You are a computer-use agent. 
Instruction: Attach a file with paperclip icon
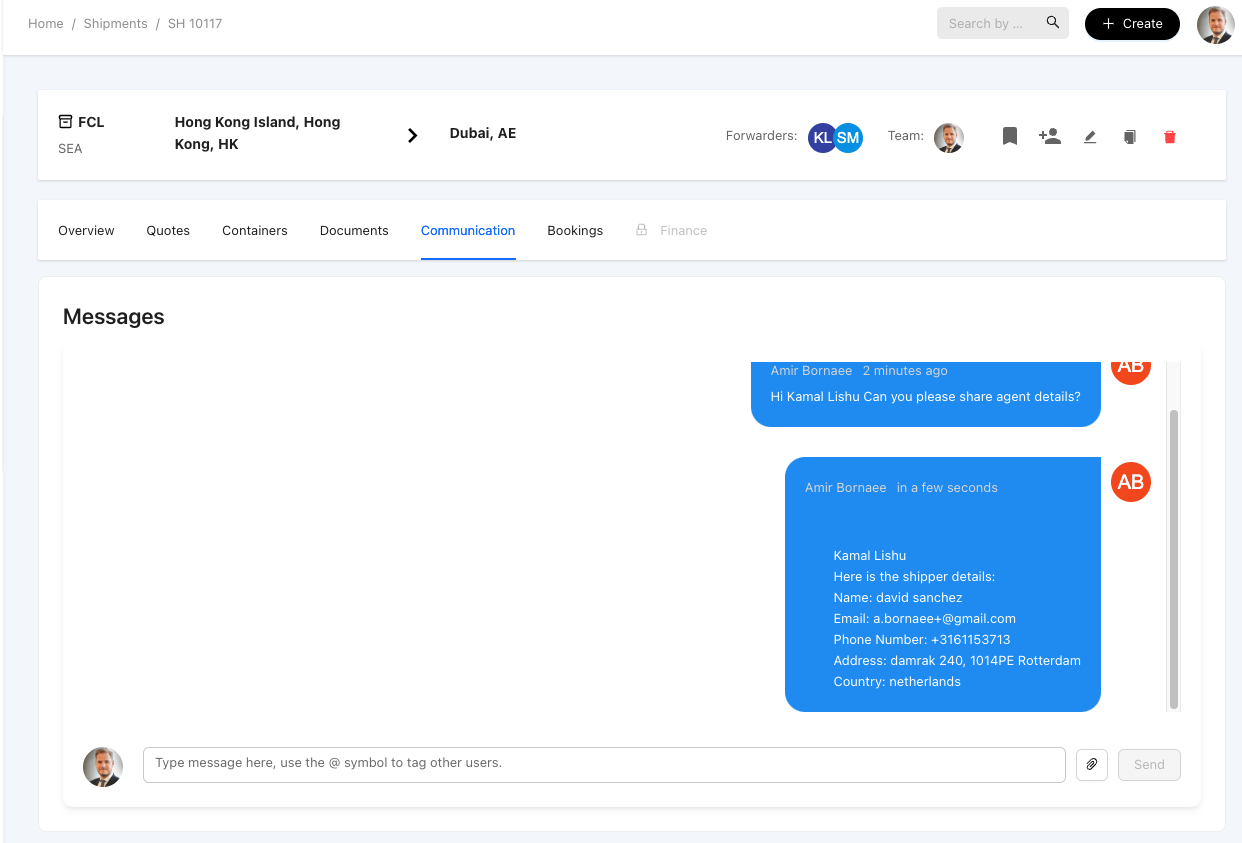(1092, 765)
